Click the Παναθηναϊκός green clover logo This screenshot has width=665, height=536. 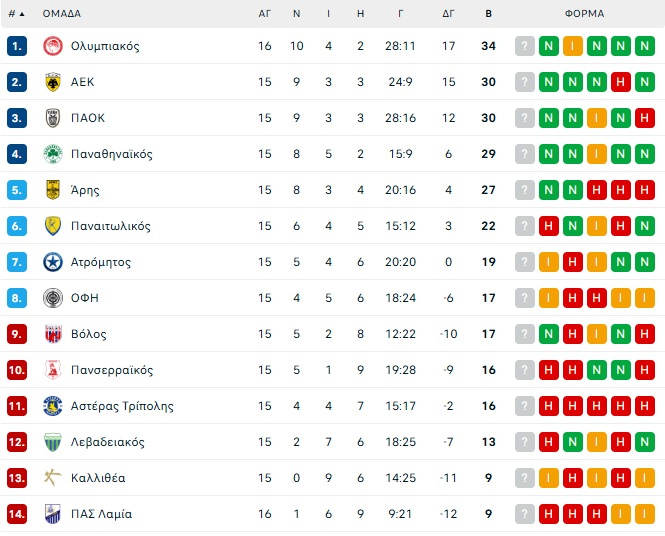point(53,154)
